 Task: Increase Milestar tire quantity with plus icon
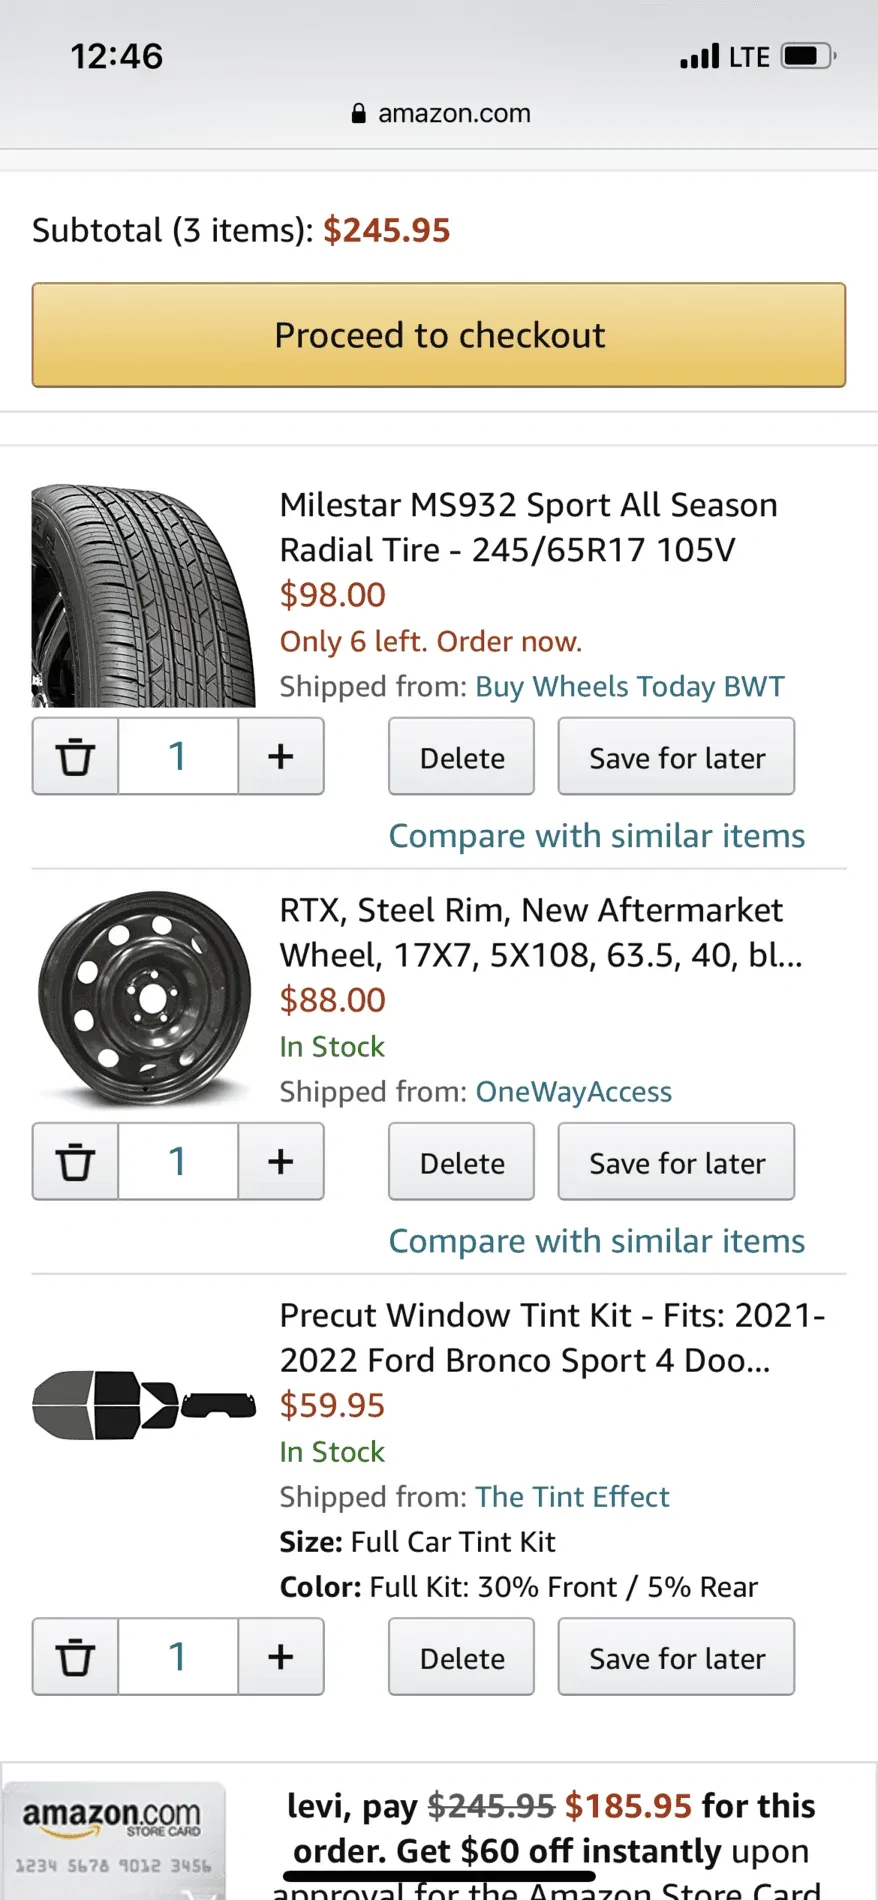(281, 757)
